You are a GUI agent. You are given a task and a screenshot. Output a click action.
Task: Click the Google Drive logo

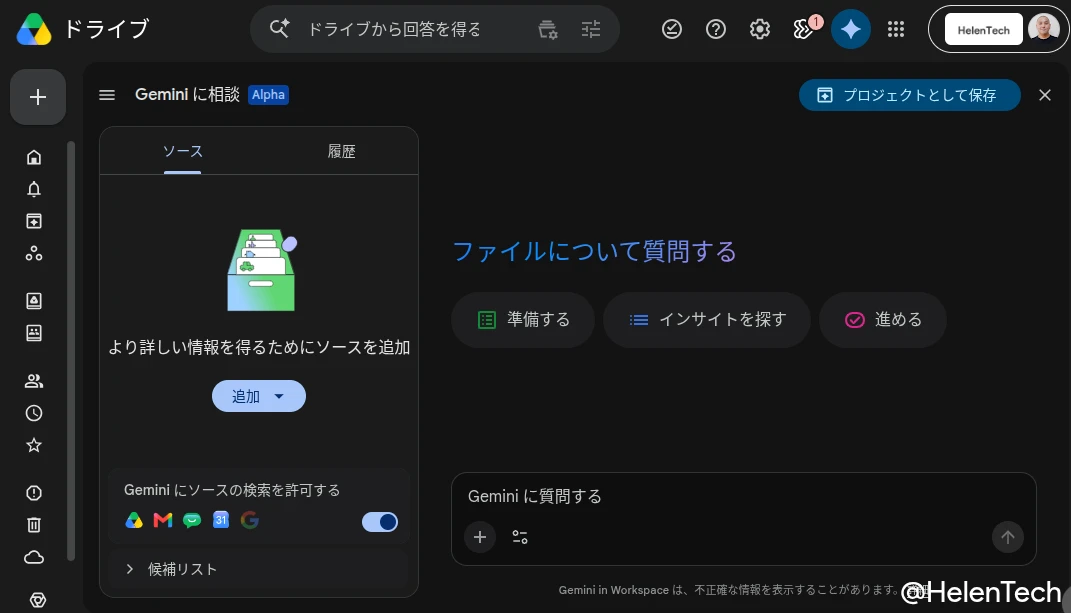(34, 29)
